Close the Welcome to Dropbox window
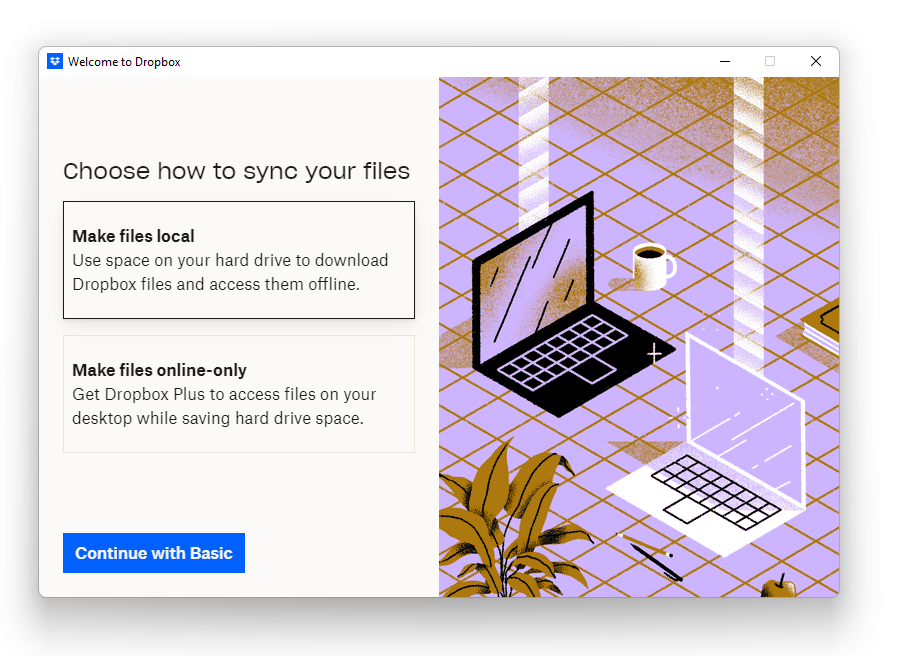 tap(815, 61)
